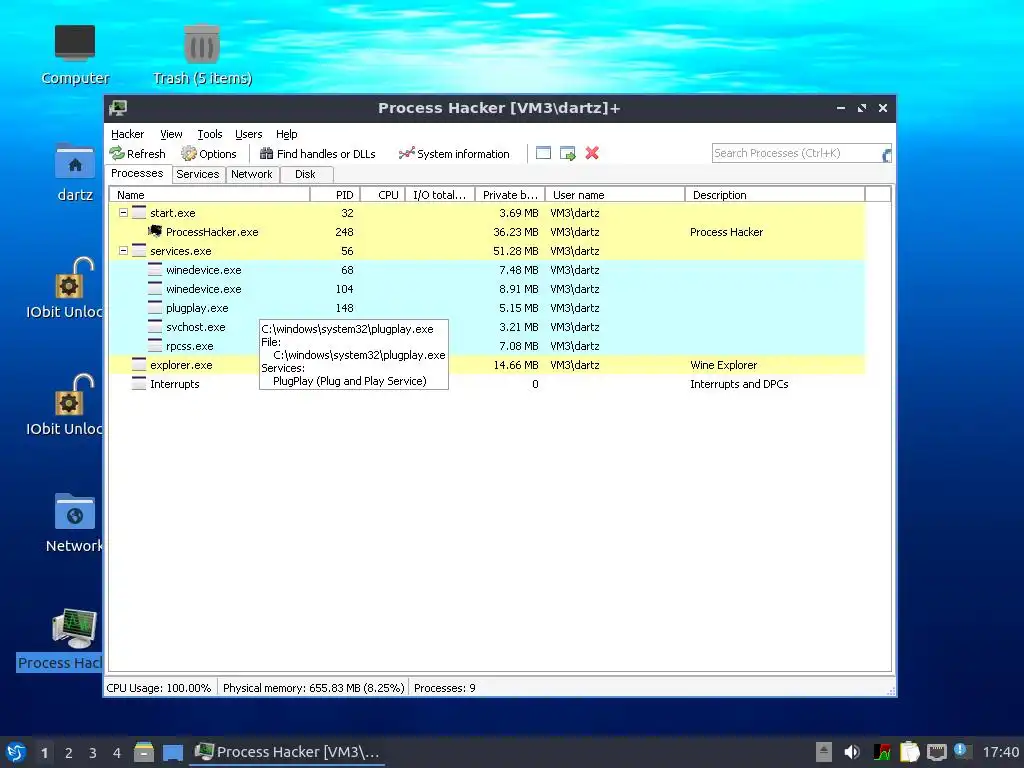Screen dimensions: 1024x768
Task: Open the Hacker menu
Action: 127,134
